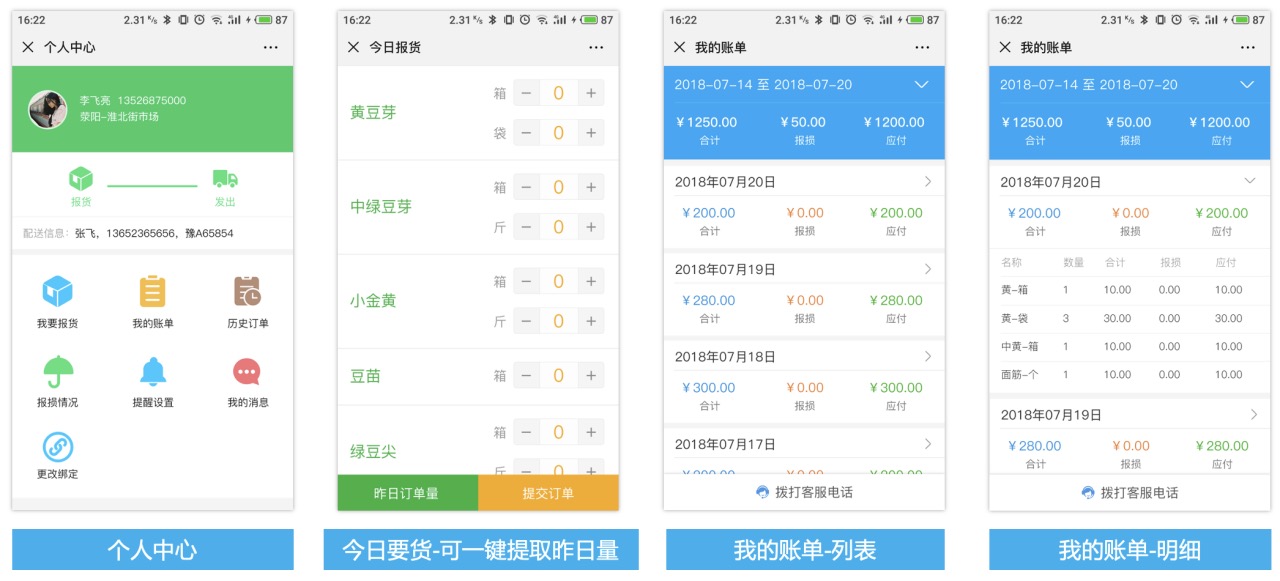Increase 中绿豆芽 箱 quantity
The width and height of the screenshot is (1280, 581).
pyautogui.click(x=591, y=187)
